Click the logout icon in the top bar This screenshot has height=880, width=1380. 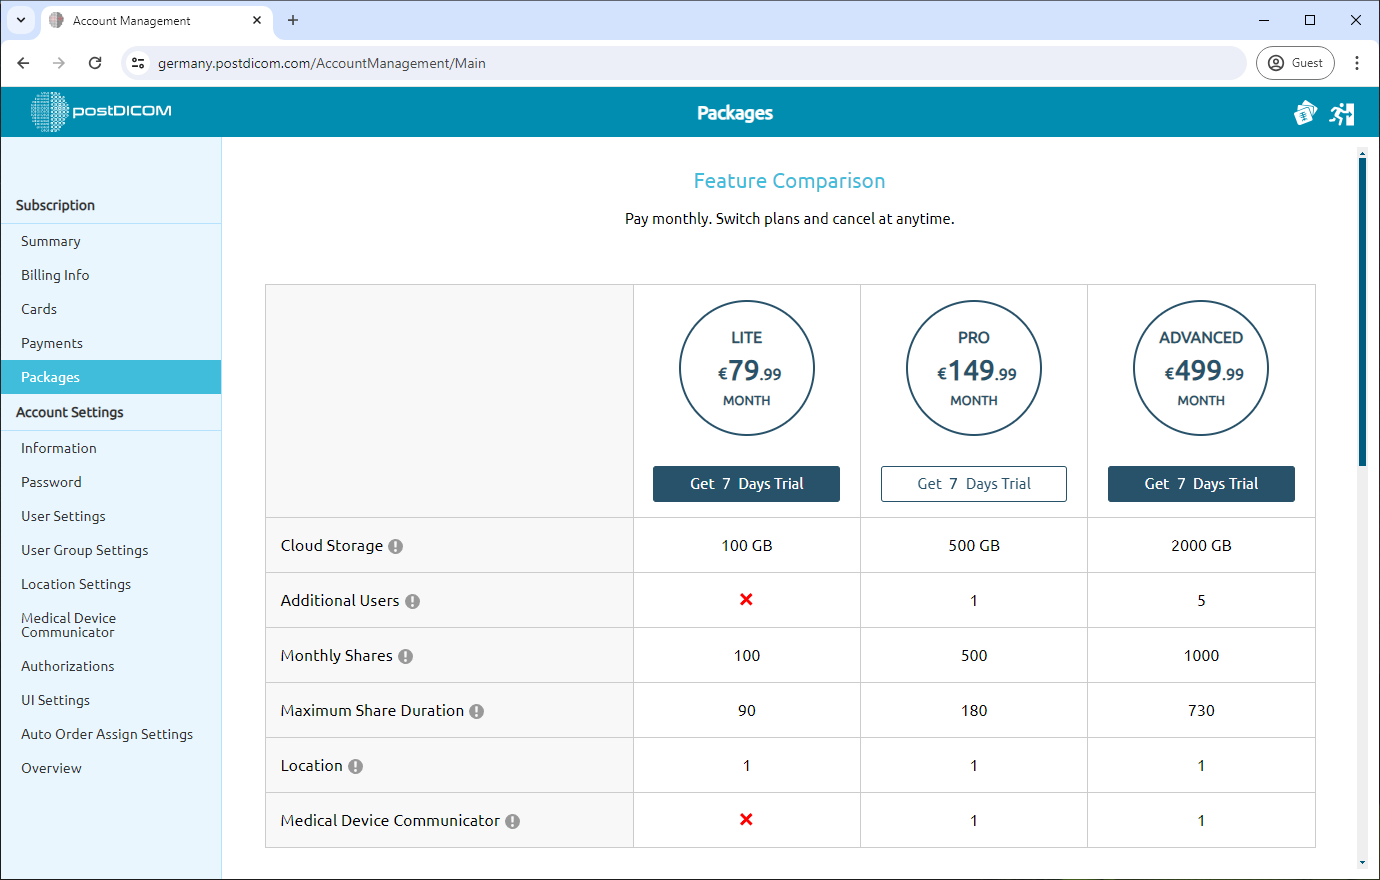tap(1343, 113)
